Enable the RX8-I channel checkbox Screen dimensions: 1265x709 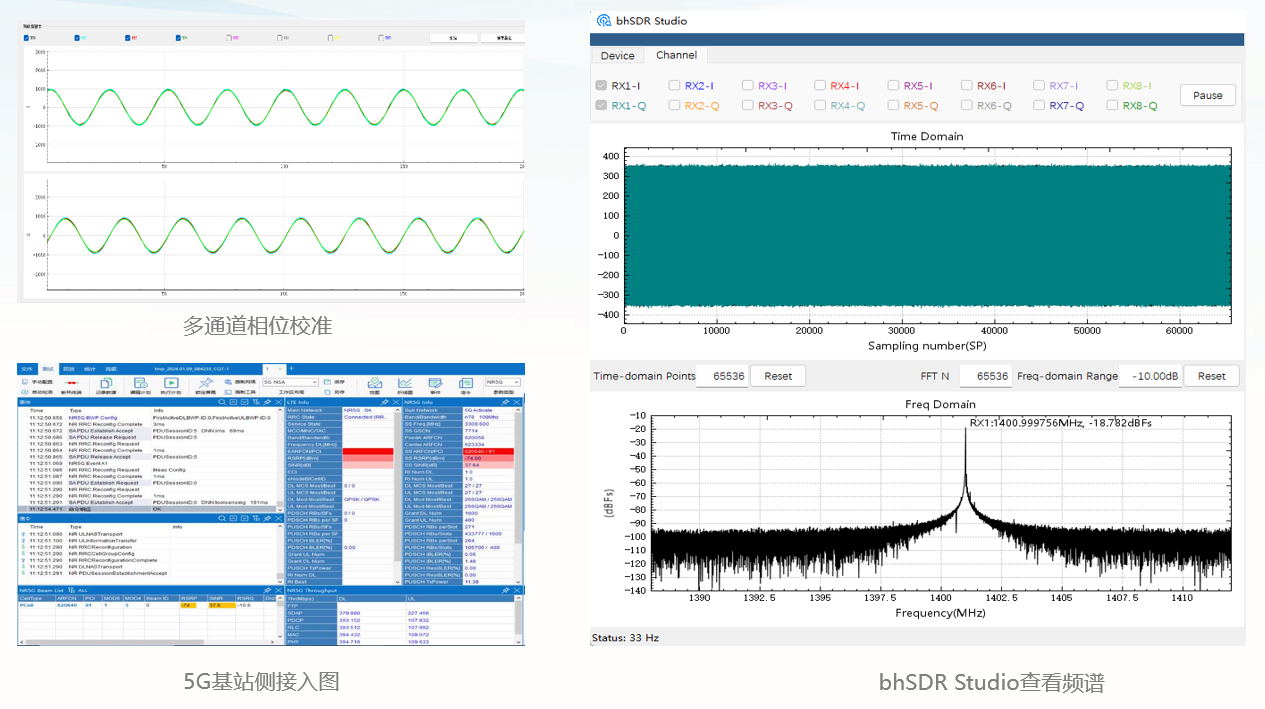click(x=1113, y=86)
